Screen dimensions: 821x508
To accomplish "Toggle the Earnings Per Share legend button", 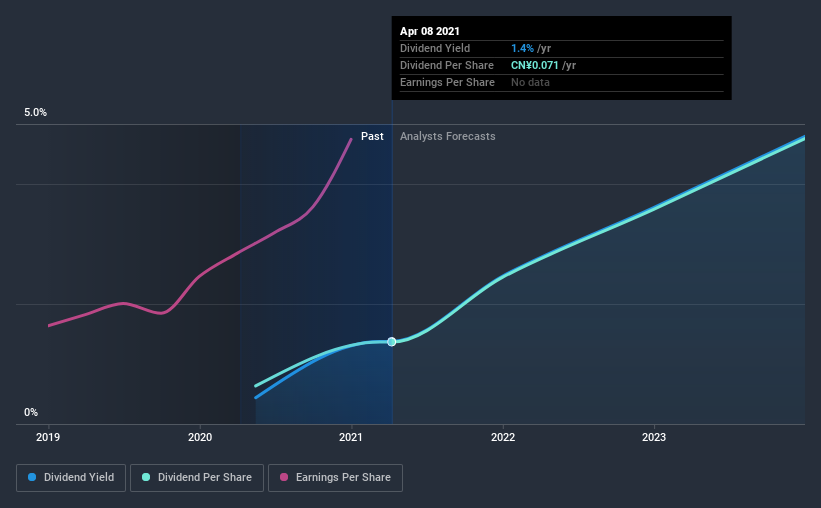I will [x=335, y=478].
